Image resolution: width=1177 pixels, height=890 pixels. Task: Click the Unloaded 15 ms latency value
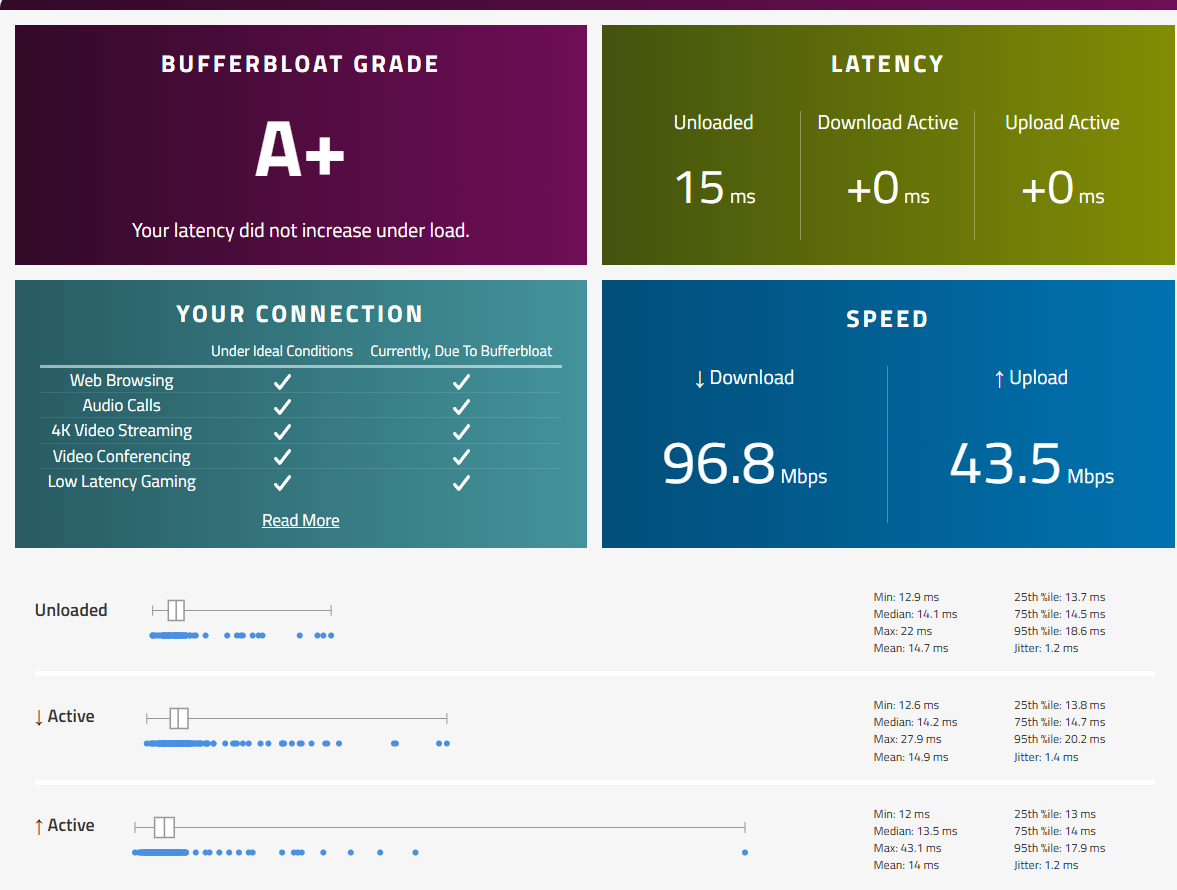click(715, 188)
